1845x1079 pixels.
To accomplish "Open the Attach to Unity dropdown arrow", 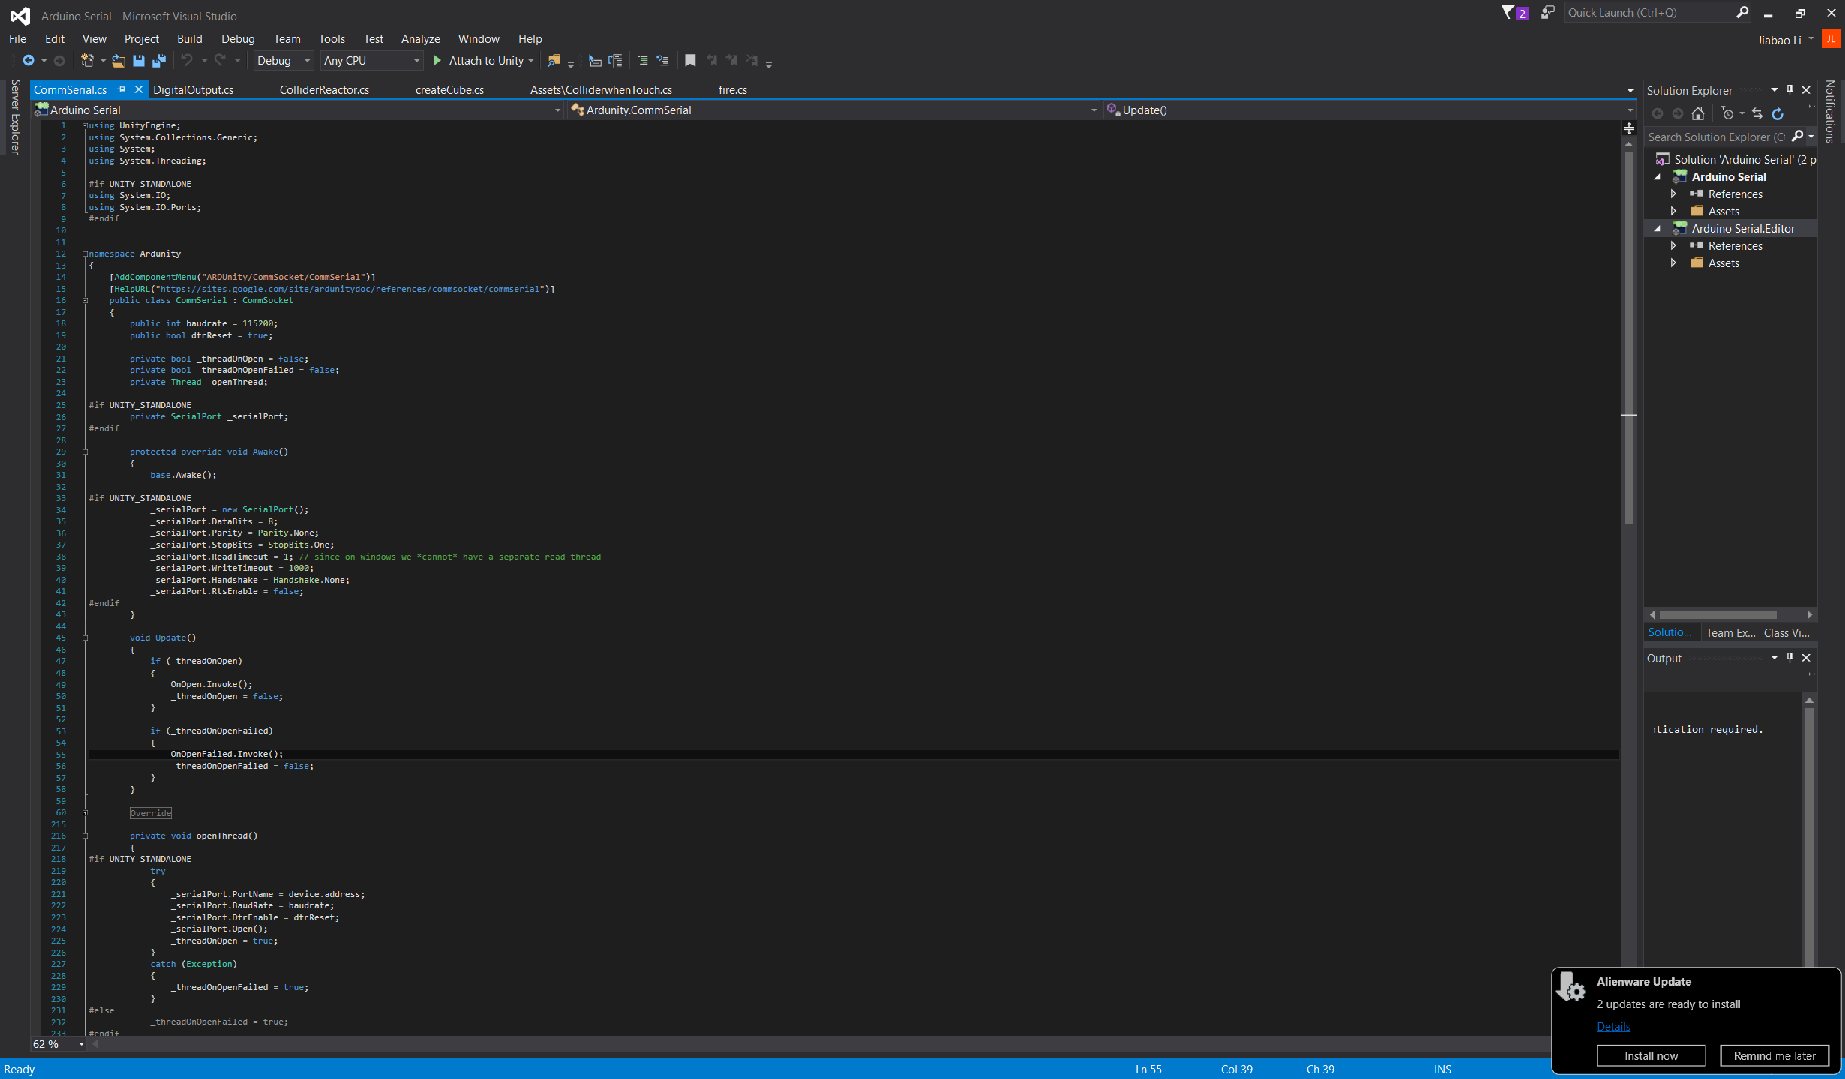I will coord(531,61).
